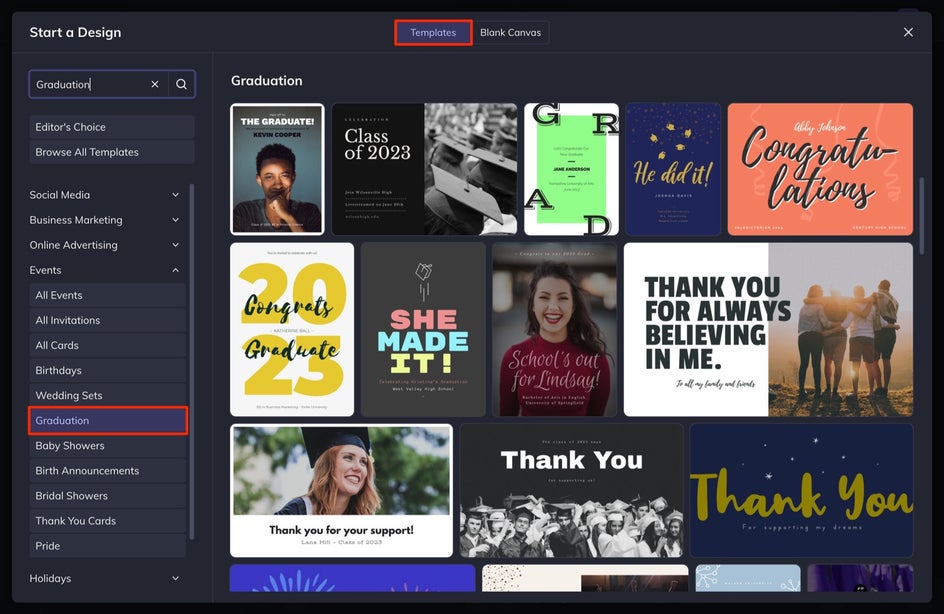
Task: Switch to the Templates tab
Action: pos(433,33)
